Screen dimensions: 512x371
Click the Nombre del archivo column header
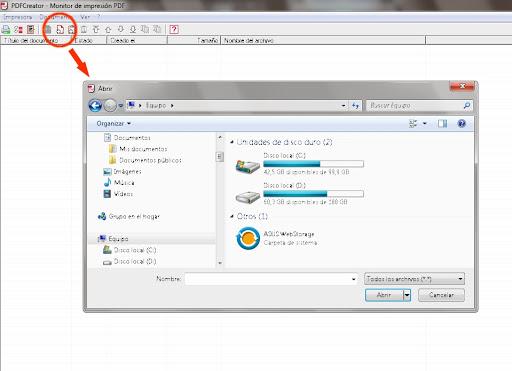coord(323,41)
